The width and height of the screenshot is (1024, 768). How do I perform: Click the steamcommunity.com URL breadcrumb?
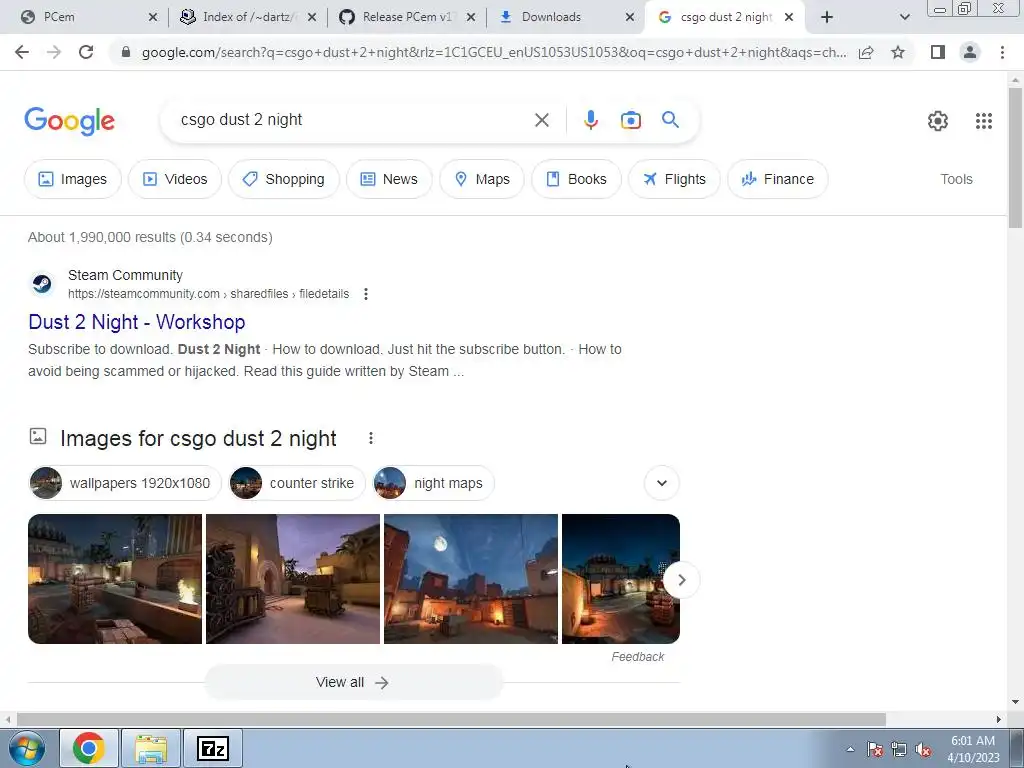[x=208, y=294]
